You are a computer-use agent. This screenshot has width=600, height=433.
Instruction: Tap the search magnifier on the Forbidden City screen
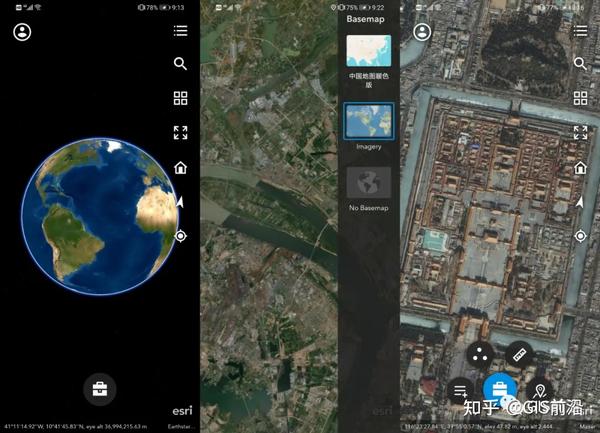click(x=580, y=63)
